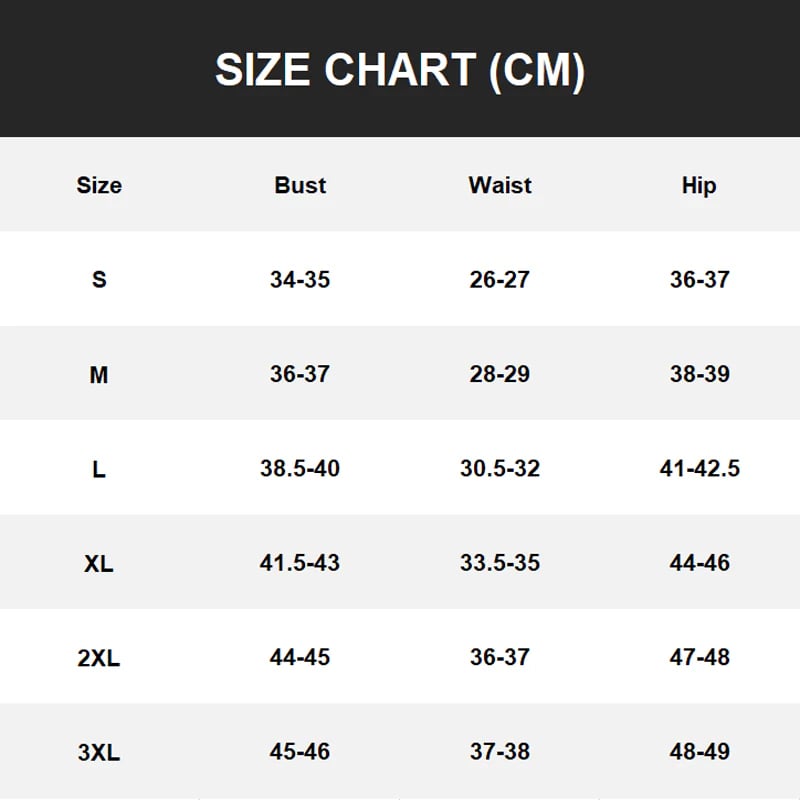Screen dimensions: 800x800
Task: Select hip value 41-42.5
Action: pyautogui.click(x=700, y=468)
